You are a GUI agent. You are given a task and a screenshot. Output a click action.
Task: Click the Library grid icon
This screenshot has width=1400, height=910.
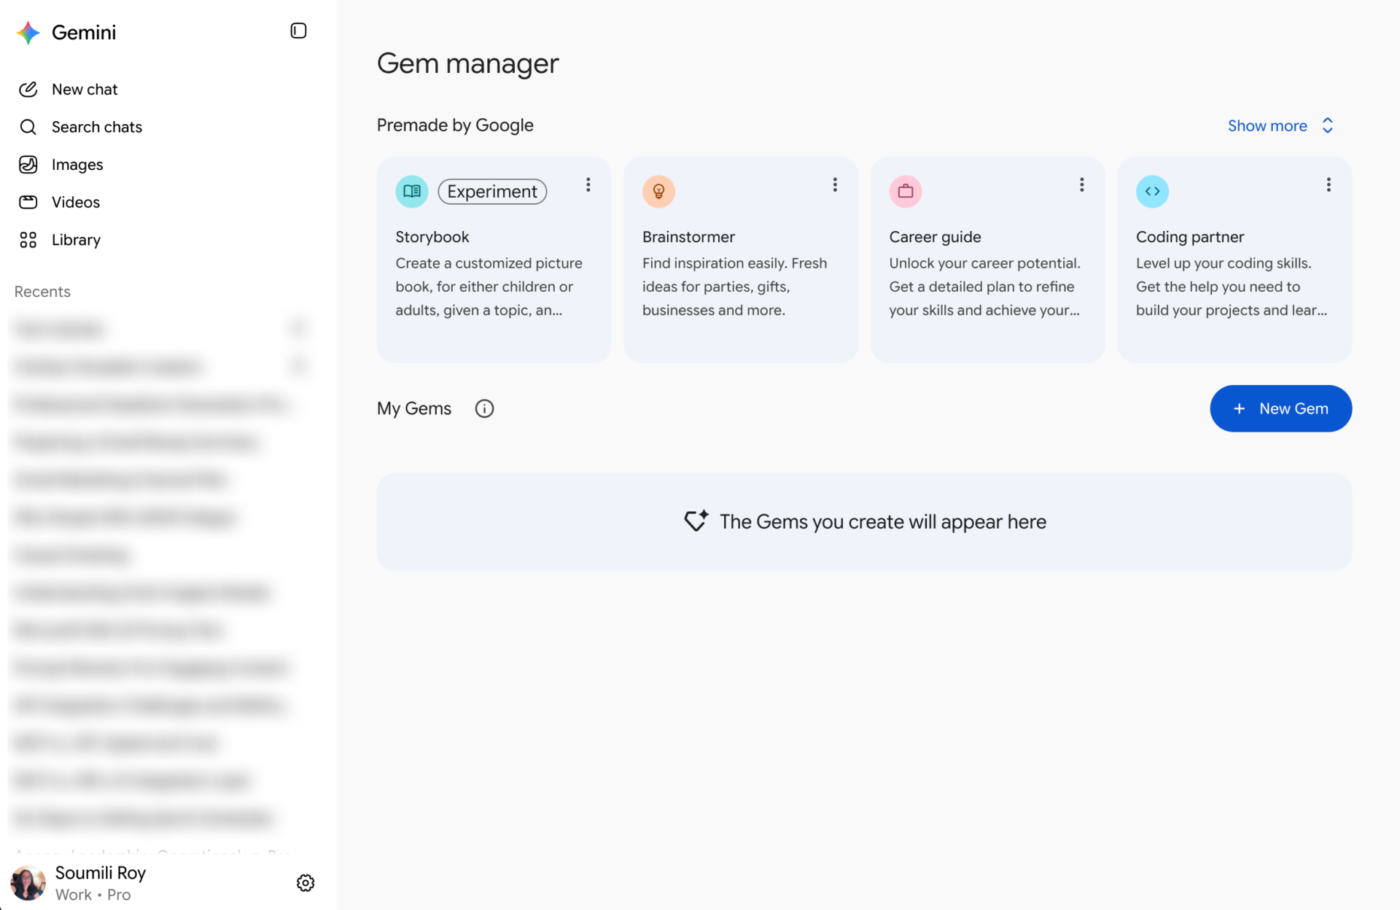click(28, 240)
